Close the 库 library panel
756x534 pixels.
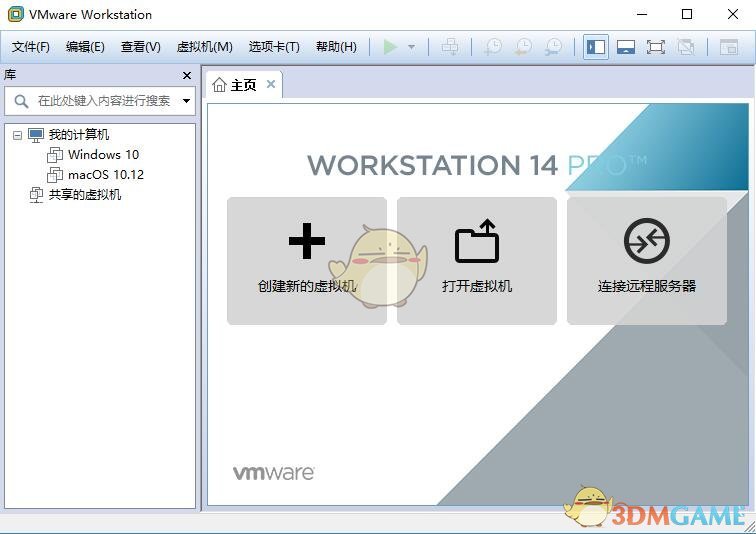pyautogui.click(x=187, y=76)
